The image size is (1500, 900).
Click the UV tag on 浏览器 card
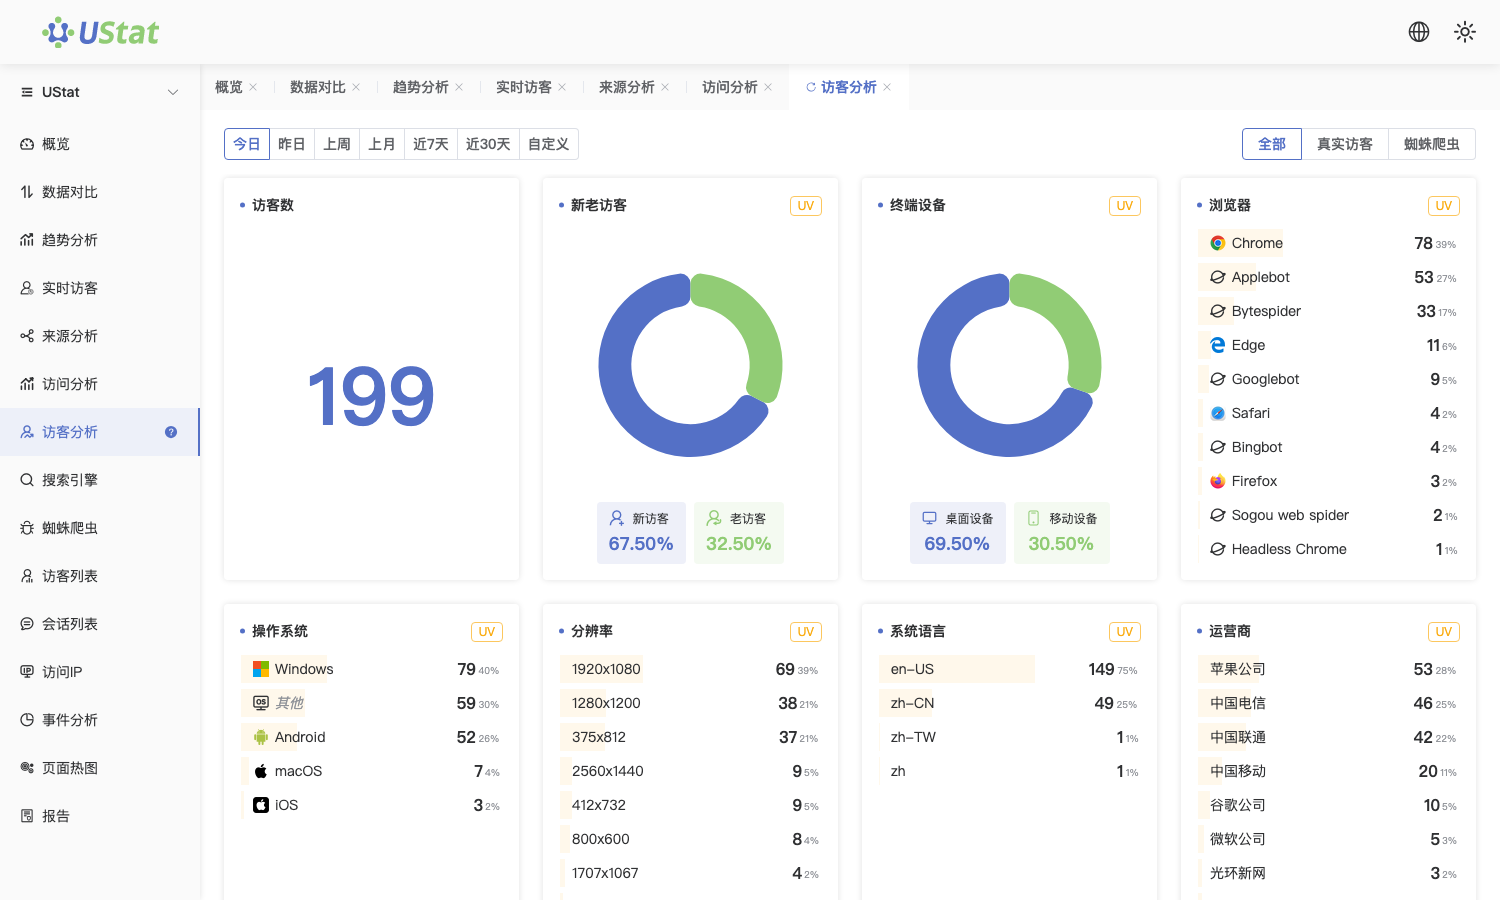pos(1444,206)
